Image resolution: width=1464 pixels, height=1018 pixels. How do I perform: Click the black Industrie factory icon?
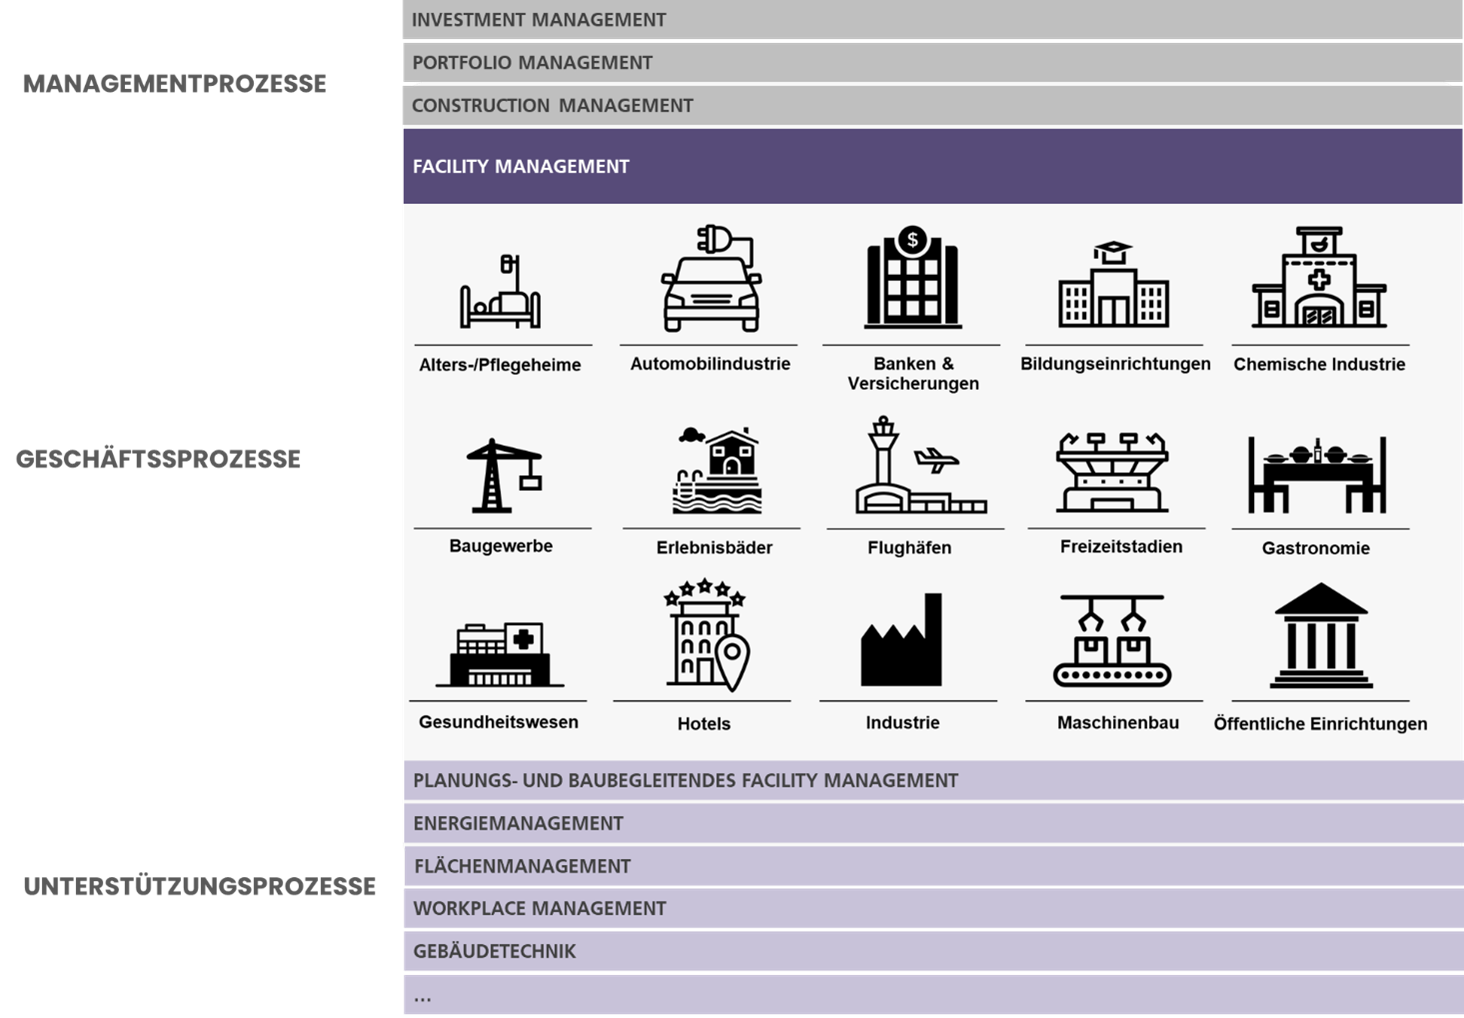(902, 641)
